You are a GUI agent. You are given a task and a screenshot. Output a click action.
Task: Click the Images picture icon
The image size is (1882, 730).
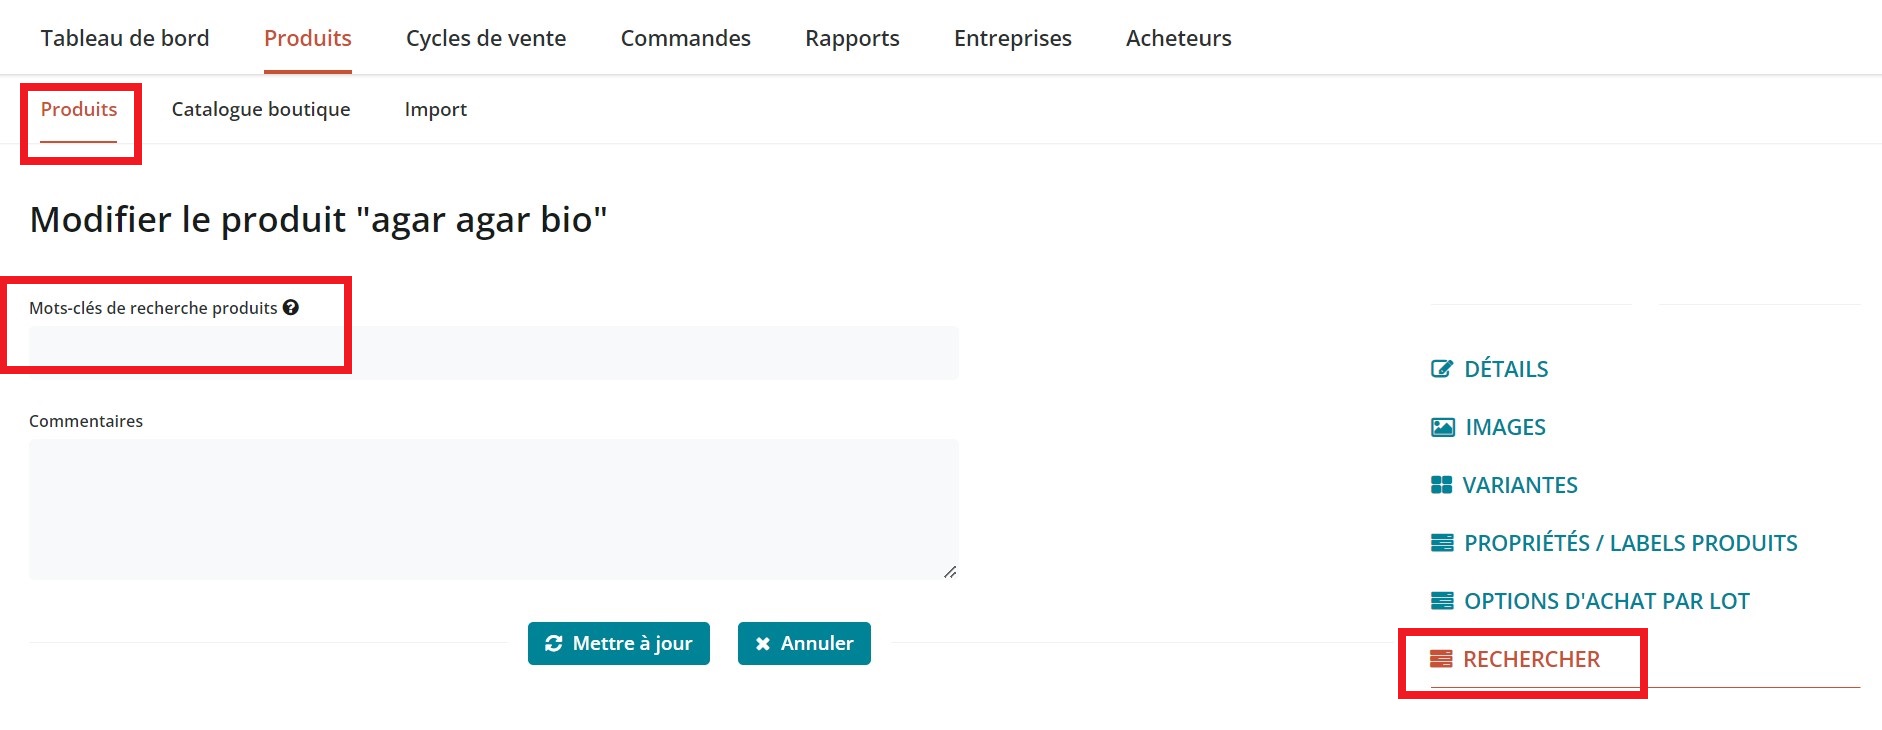(1442, 427)
